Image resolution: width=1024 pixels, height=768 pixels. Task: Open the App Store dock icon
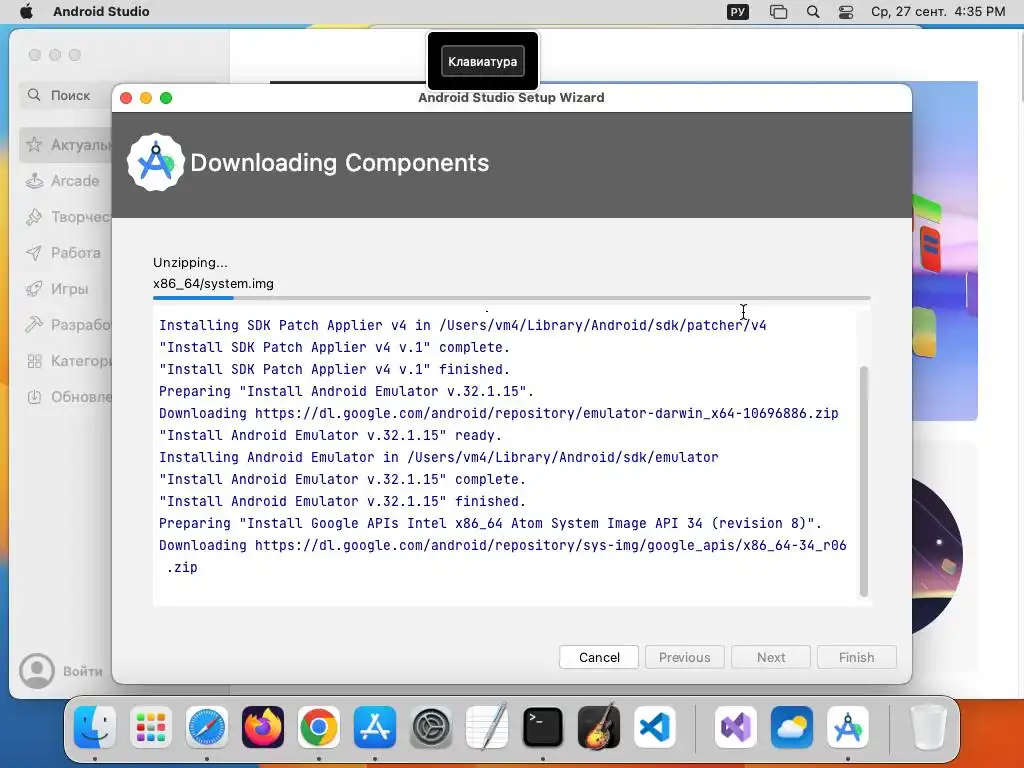click(375, 727)
